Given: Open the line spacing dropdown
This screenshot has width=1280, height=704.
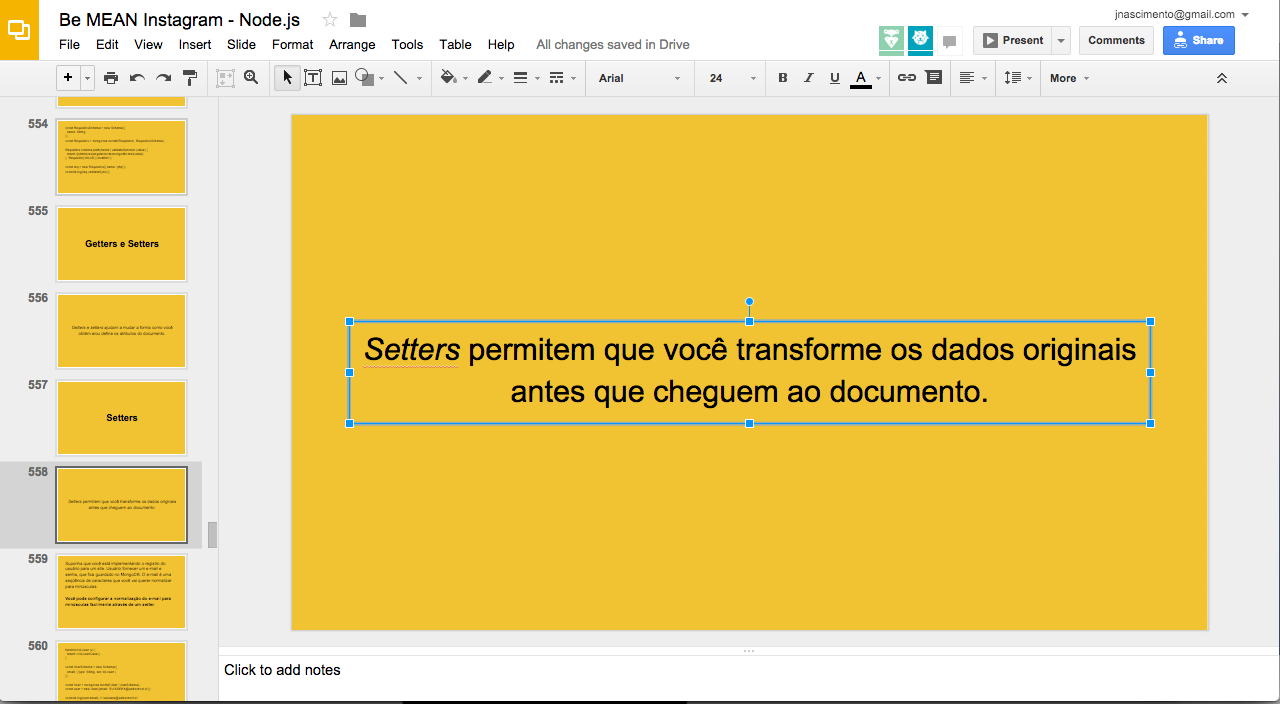Looking at the screenshot, I should pos(1017,78).
